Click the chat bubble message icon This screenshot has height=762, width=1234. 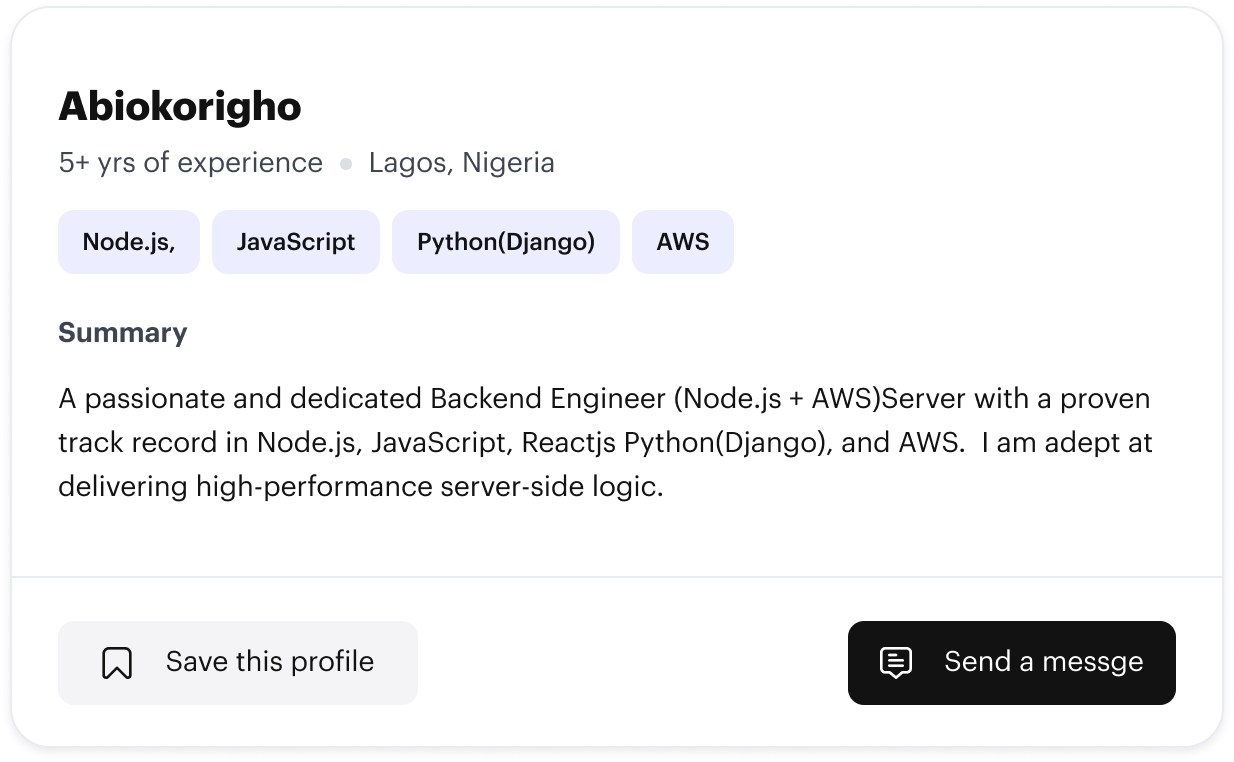pos(896,663)
